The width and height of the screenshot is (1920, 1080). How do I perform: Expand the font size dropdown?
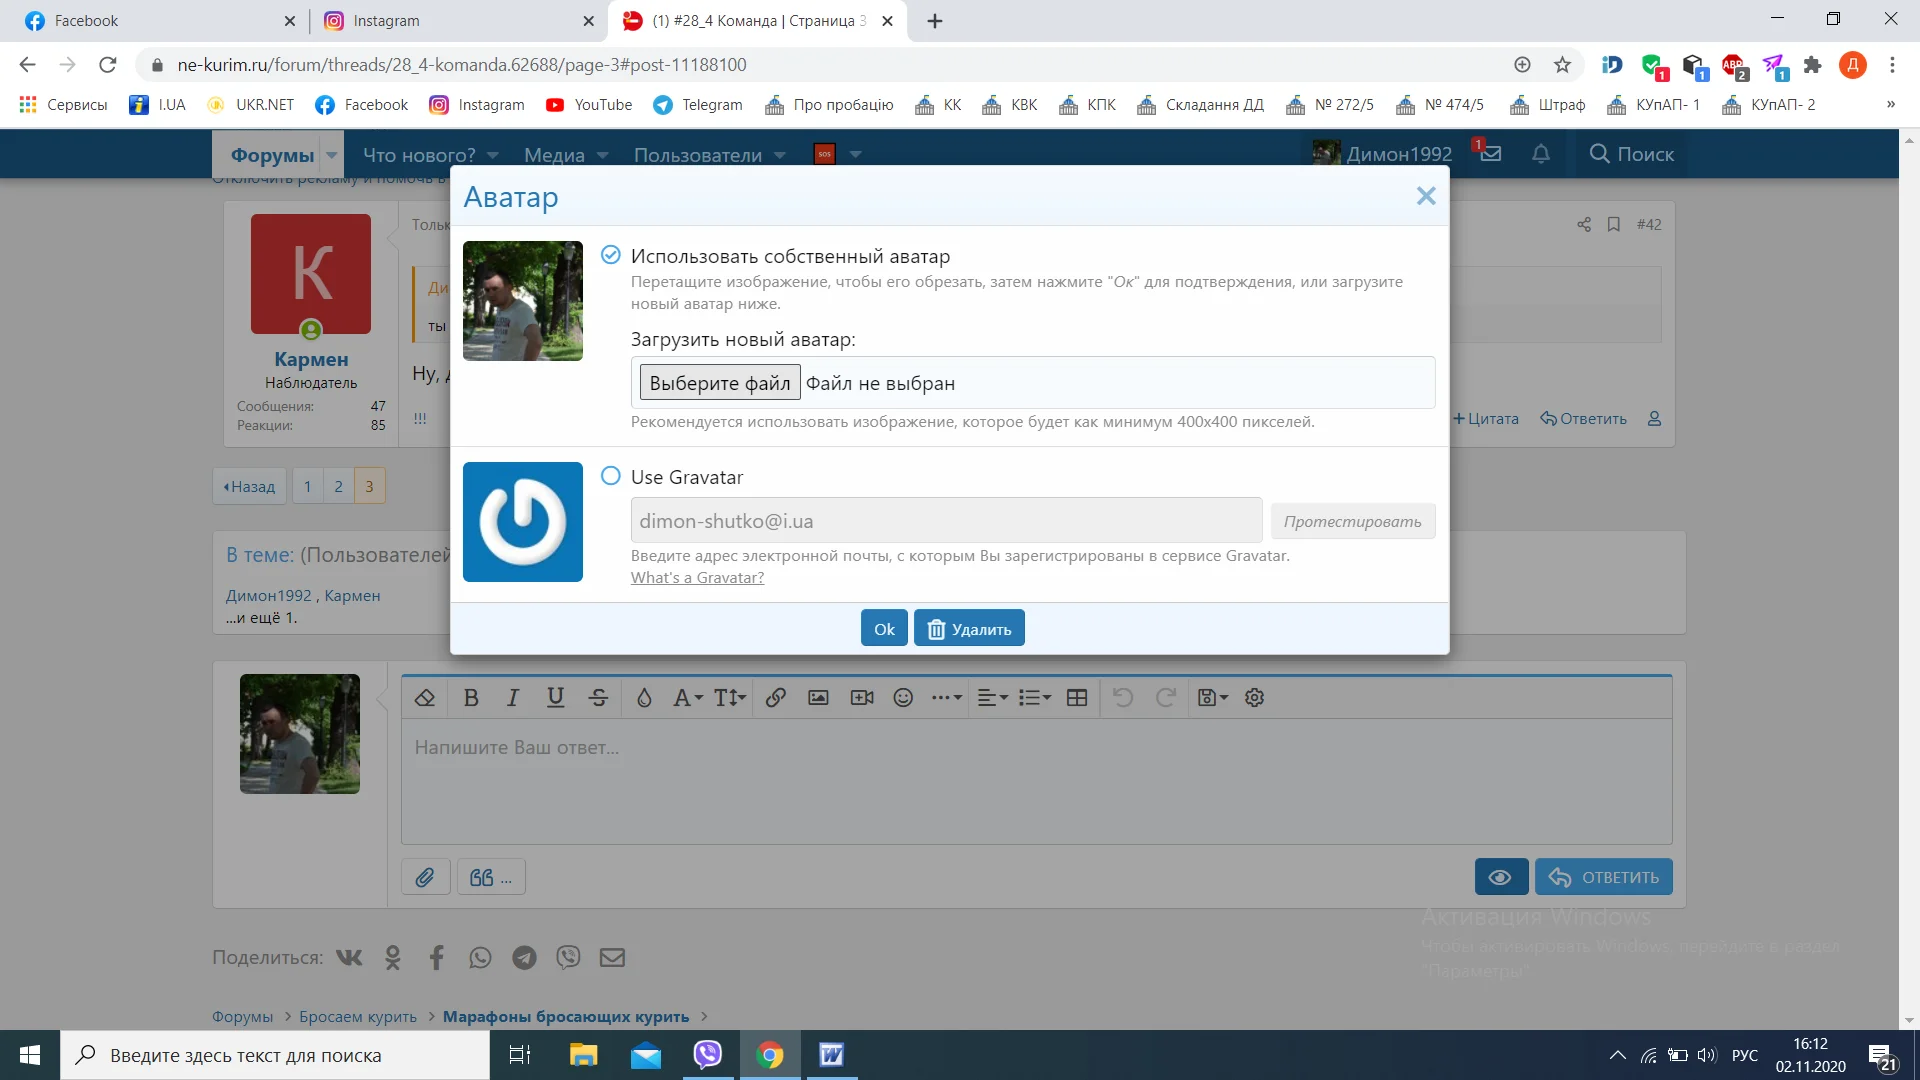point(730,698)
